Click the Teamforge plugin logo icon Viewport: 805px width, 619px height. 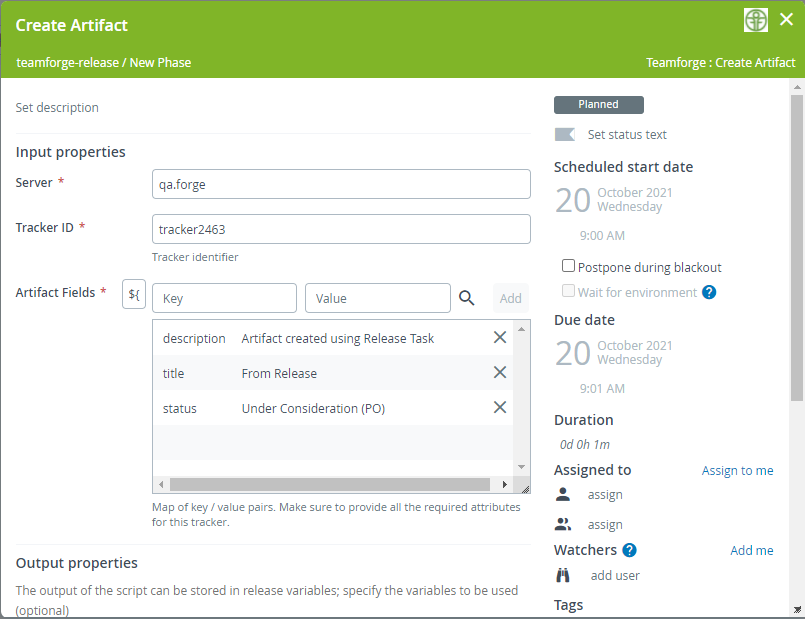(x=756, y=21)
